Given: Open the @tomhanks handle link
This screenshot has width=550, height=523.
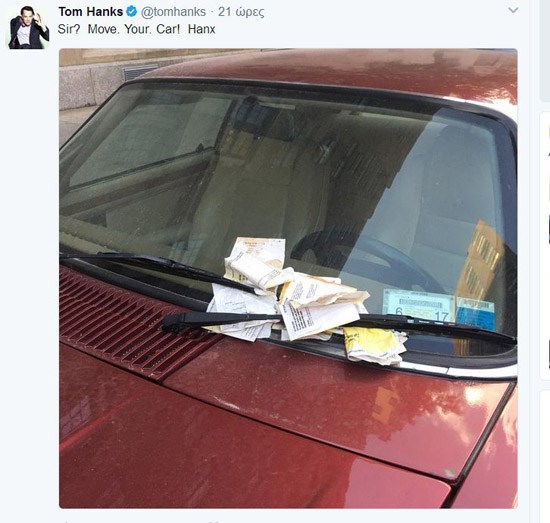Looking at the screenshot, I should [x=173, y=12].
